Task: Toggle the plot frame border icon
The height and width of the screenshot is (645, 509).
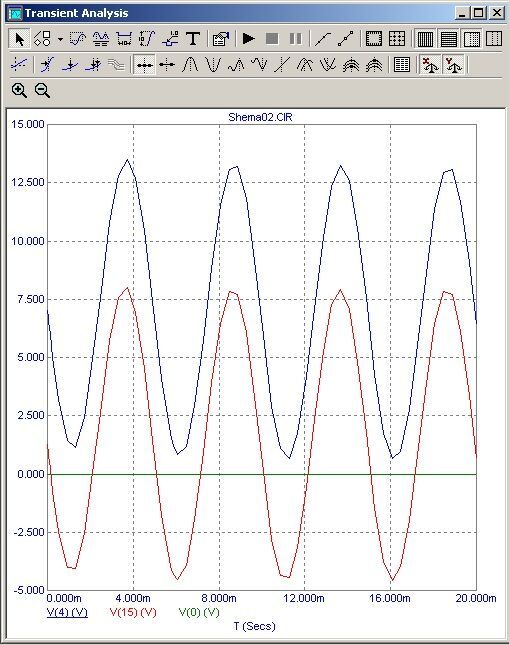Action: (374, 39)
